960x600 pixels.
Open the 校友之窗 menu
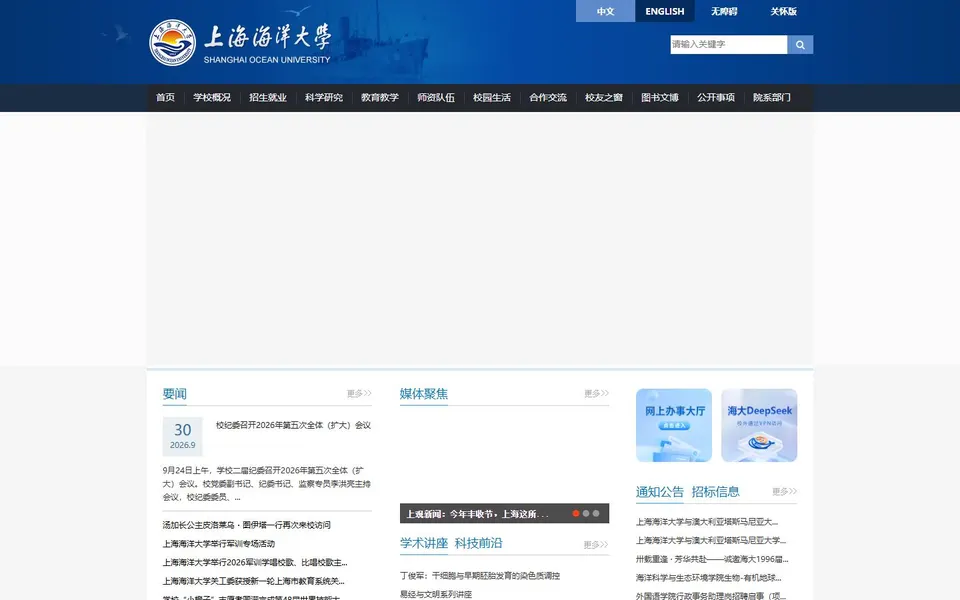point(604,97)
